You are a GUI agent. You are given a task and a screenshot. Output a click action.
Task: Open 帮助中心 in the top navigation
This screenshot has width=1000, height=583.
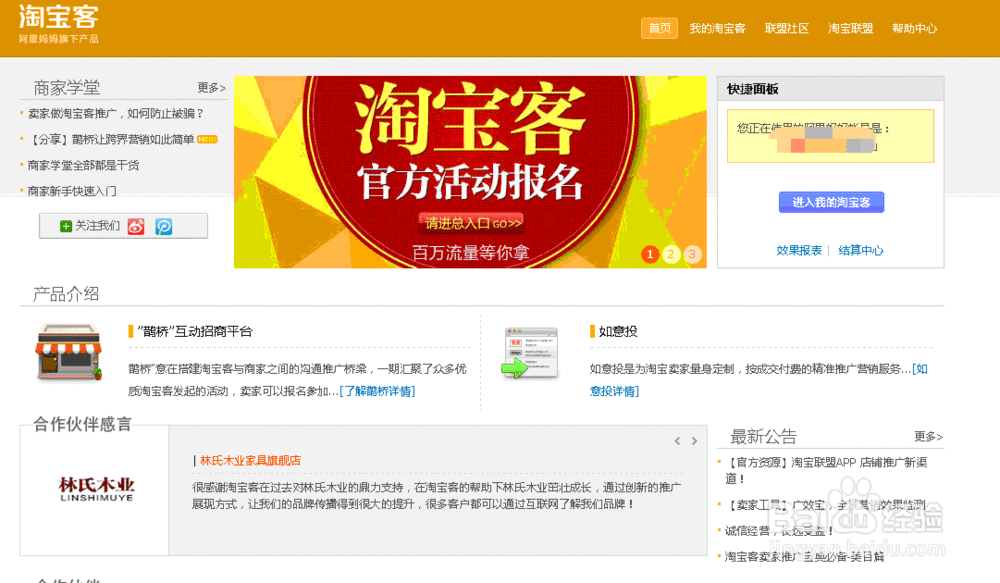point(915,29)
